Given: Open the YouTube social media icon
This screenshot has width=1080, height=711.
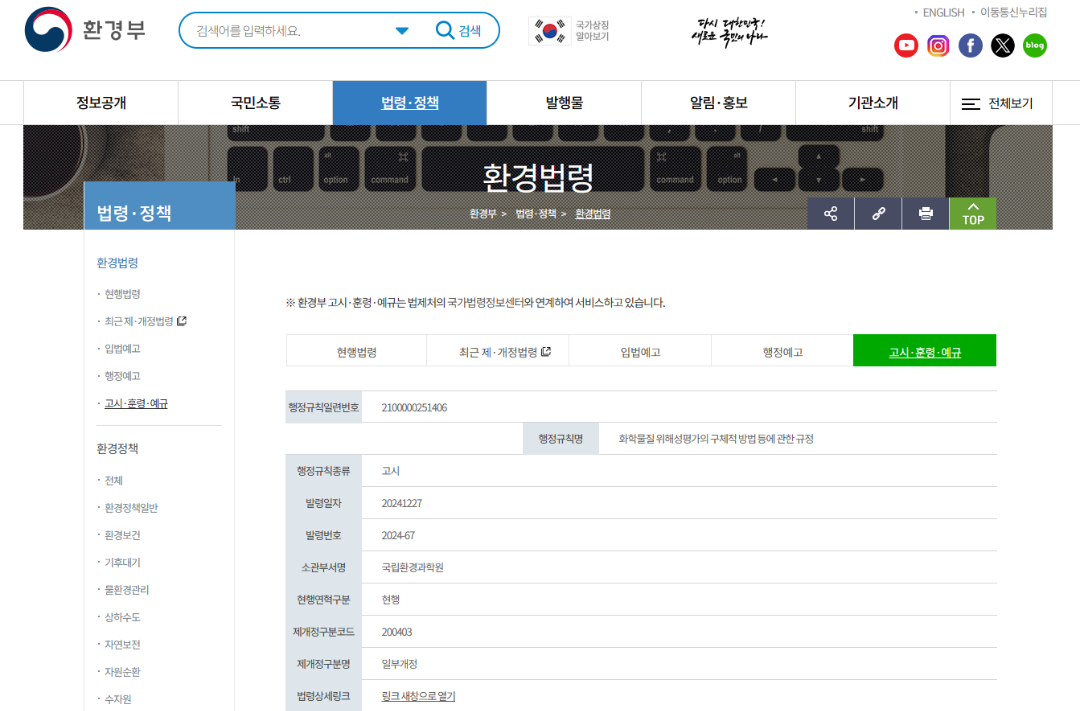Looking at the screenshot, I should click(906, 45).
